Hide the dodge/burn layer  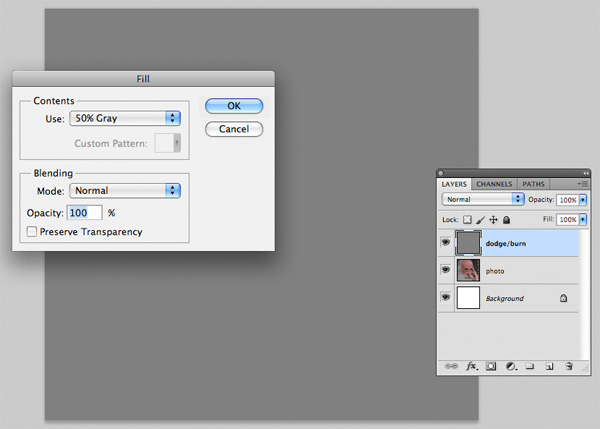point(445,242)
